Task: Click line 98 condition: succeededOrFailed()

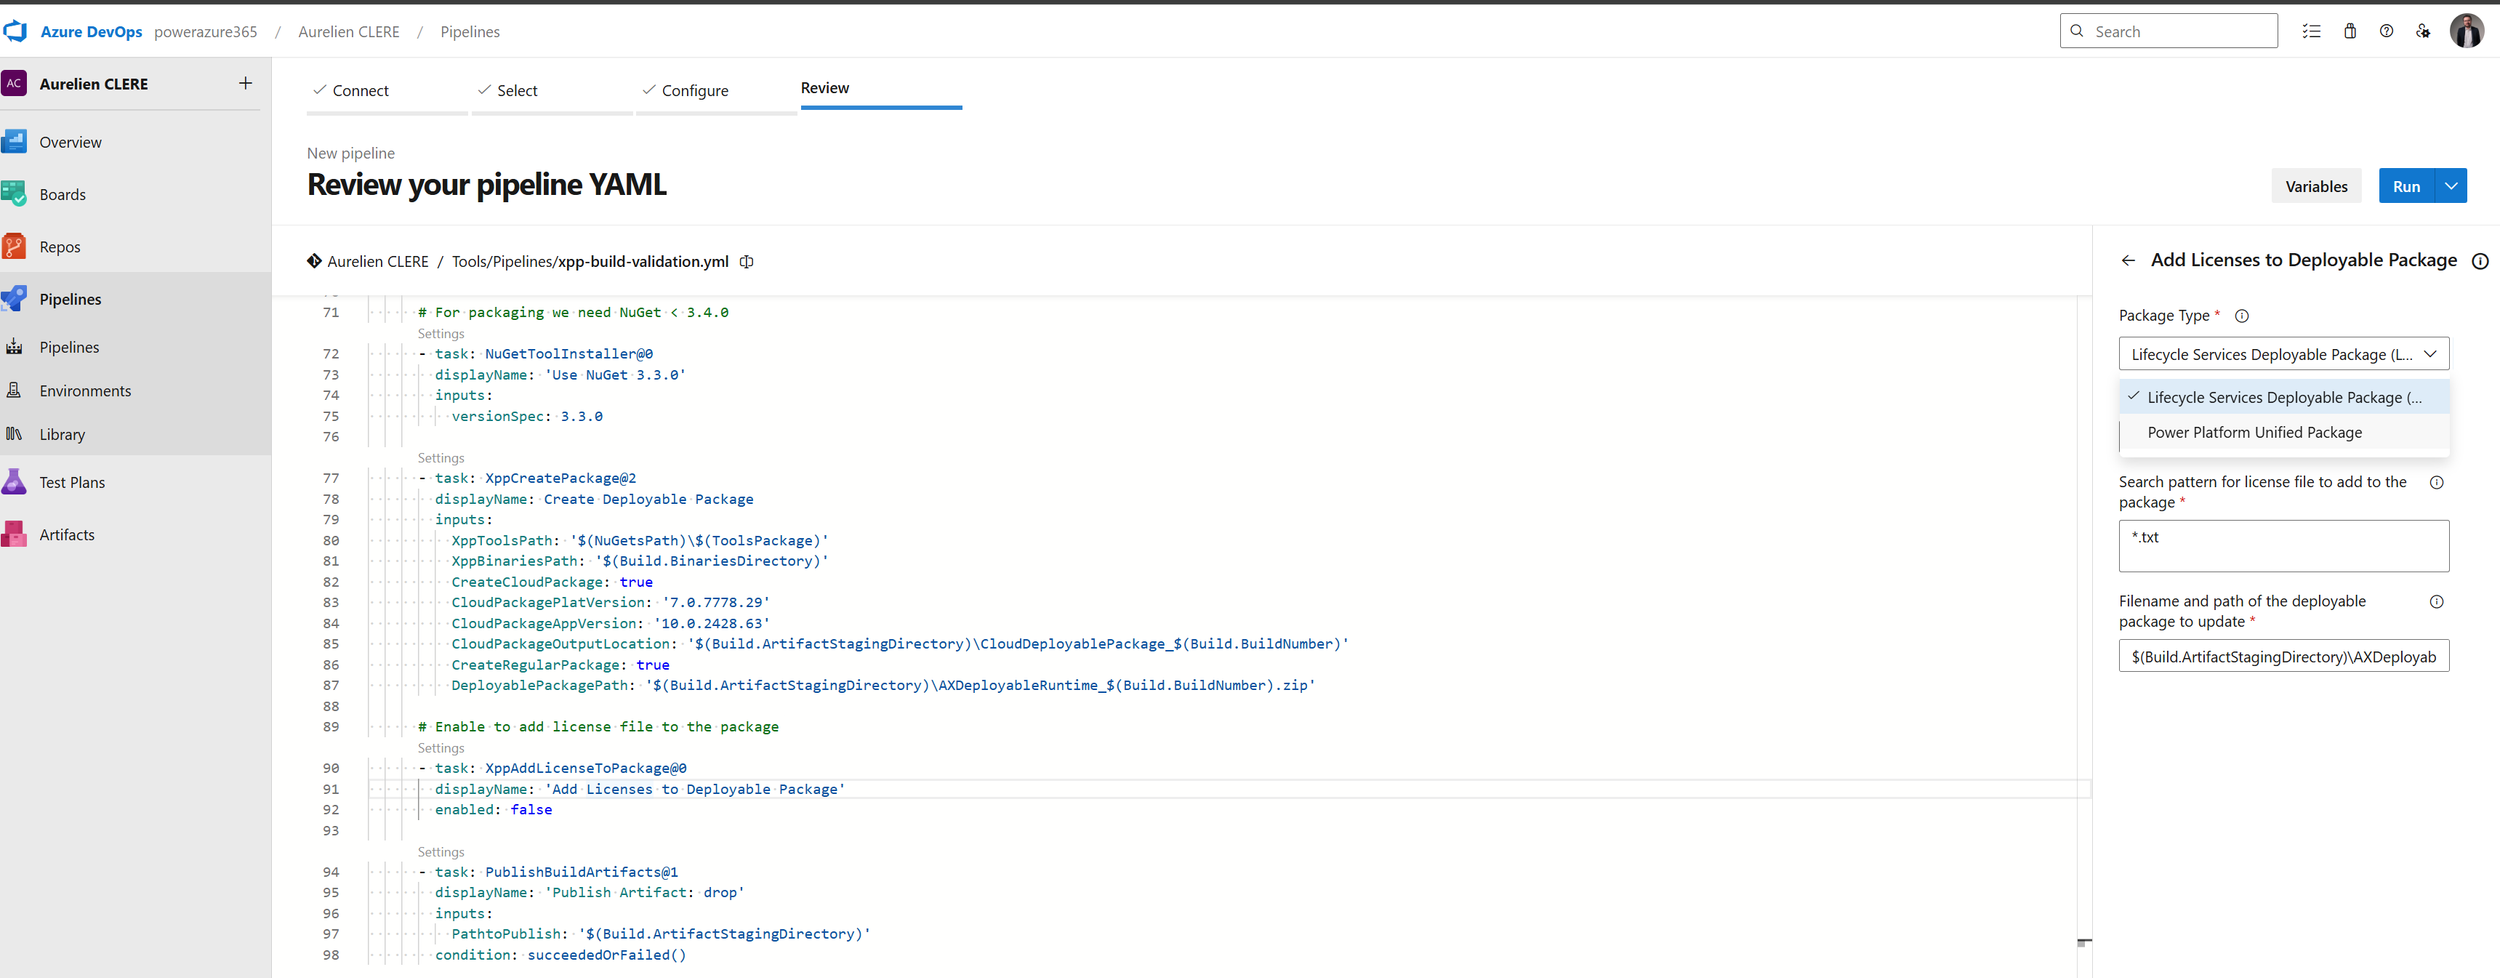Action: [x=560, y=955]
